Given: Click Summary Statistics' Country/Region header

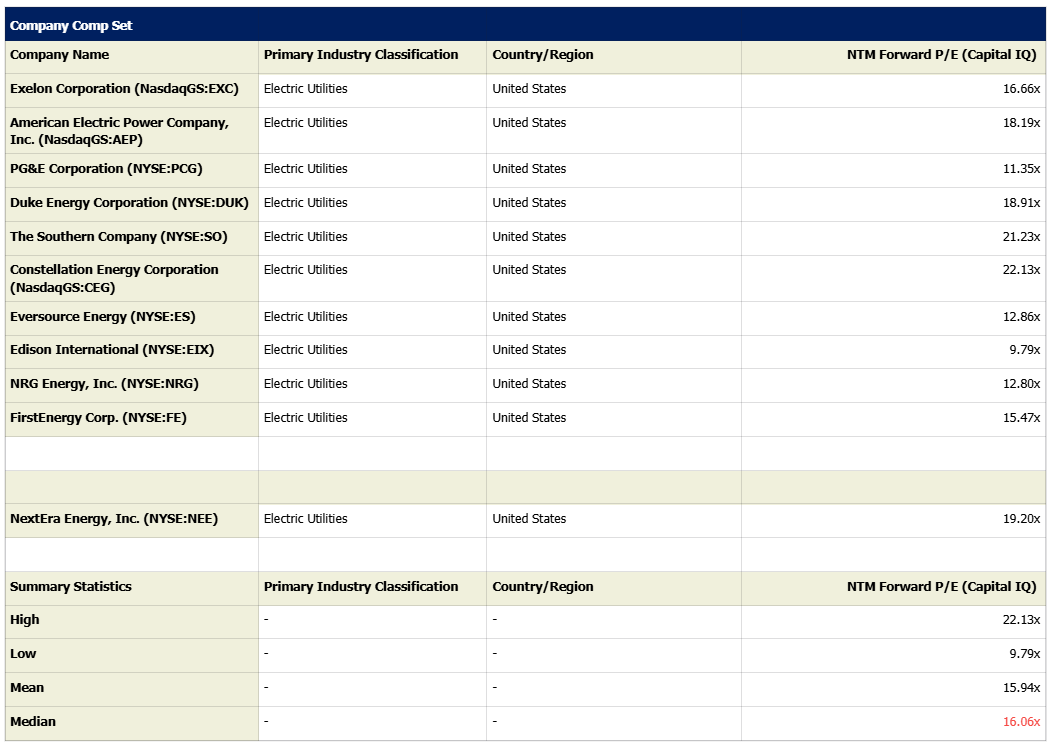Looking at the screenshot, I should pyautogui.click(x=542, y=587).
